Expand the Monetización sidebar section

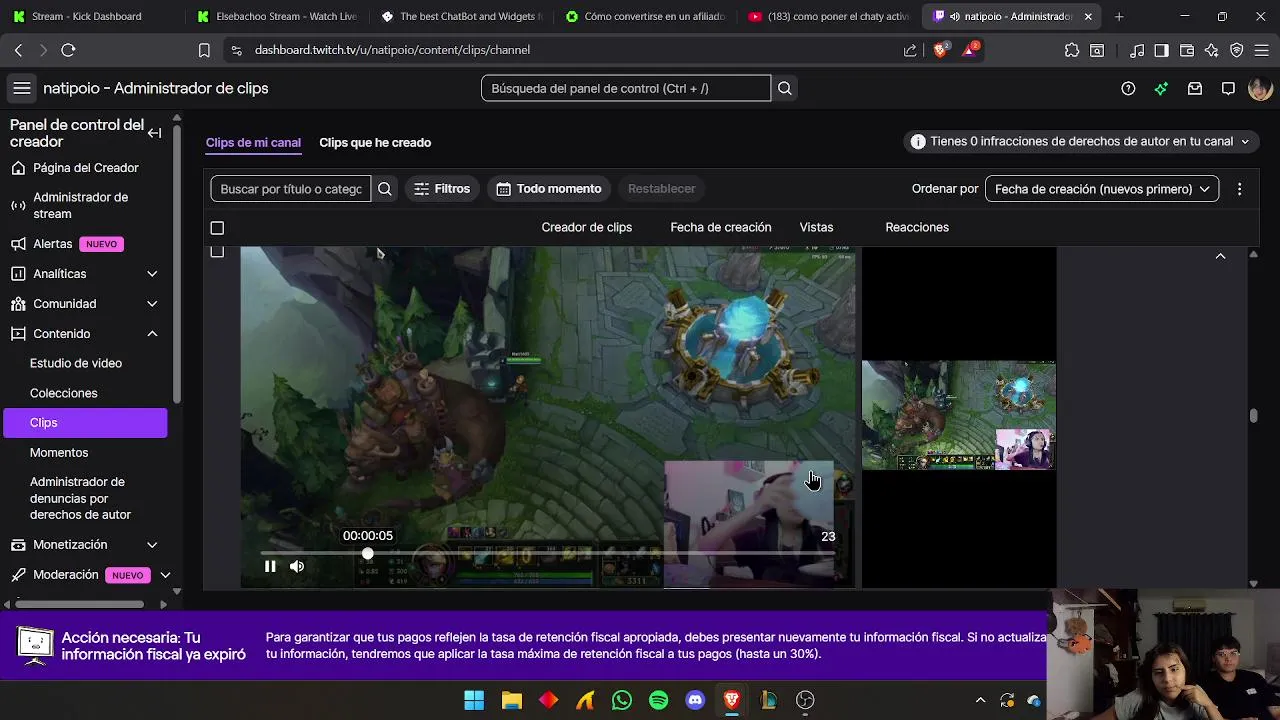pyautogui.click(x=152, y=545)
